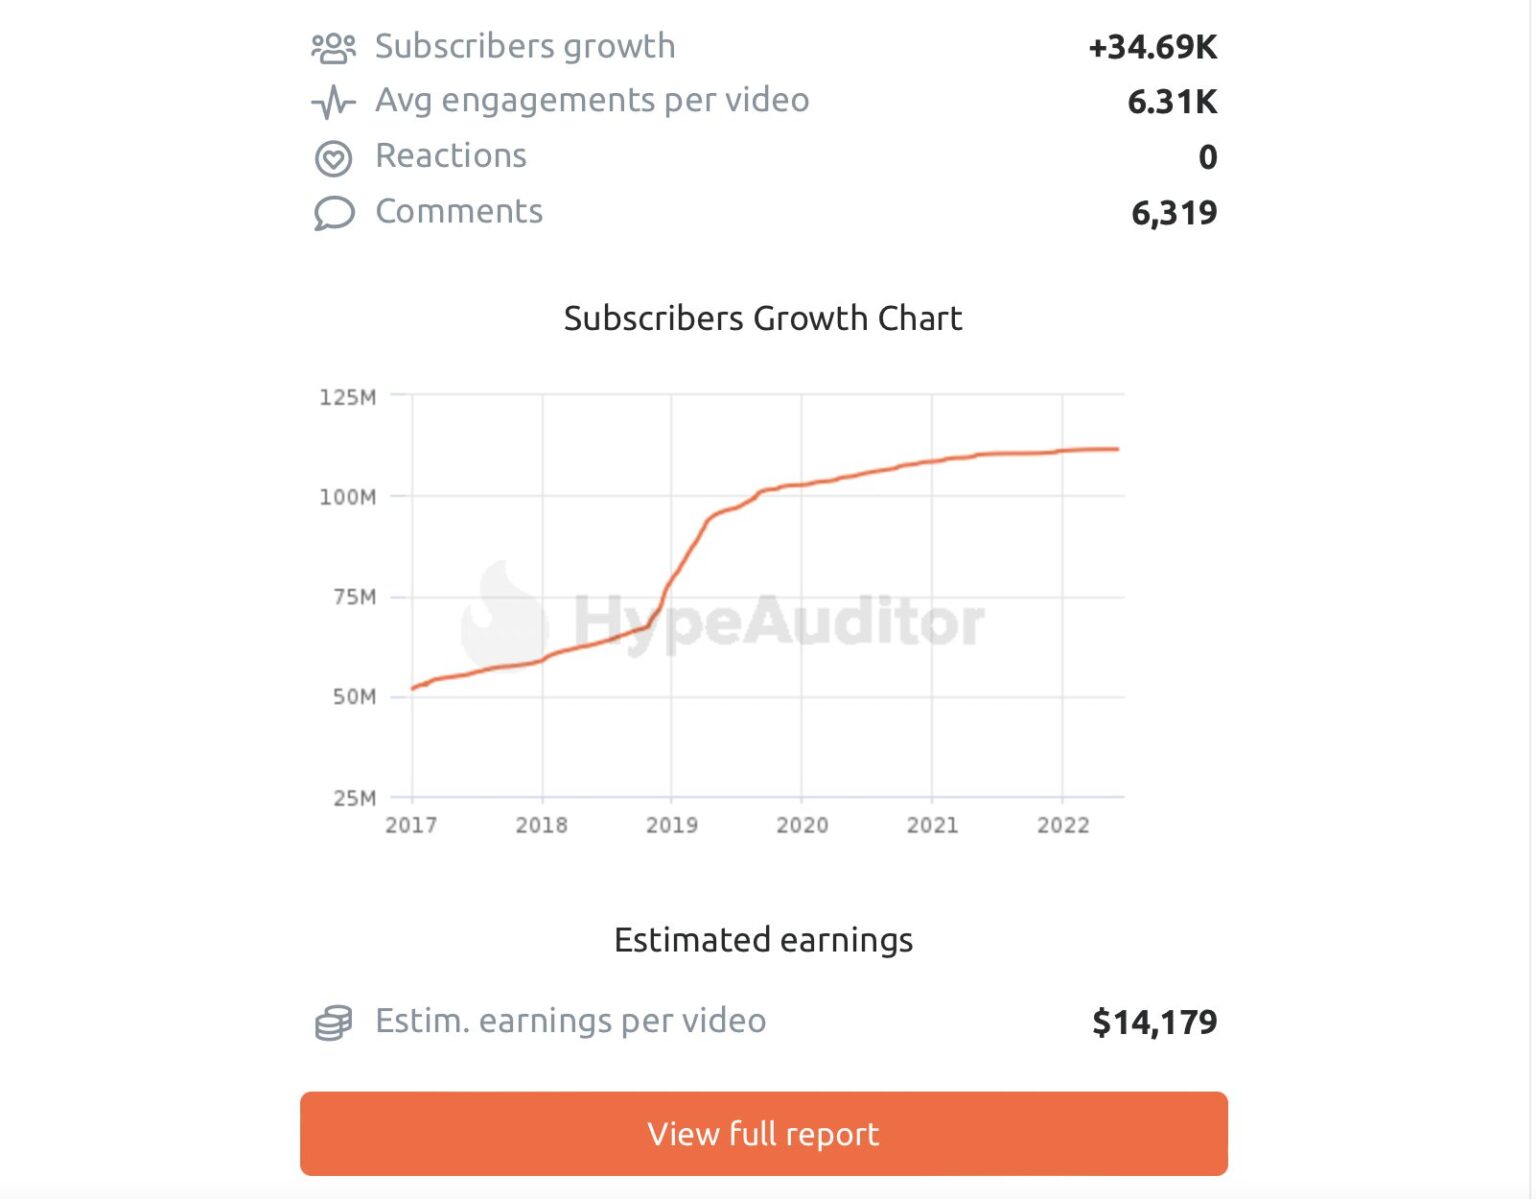This screenshot has width=1536, height=1199.
Task: Click the Comments speech bubble icon
Action: [334, 212]
